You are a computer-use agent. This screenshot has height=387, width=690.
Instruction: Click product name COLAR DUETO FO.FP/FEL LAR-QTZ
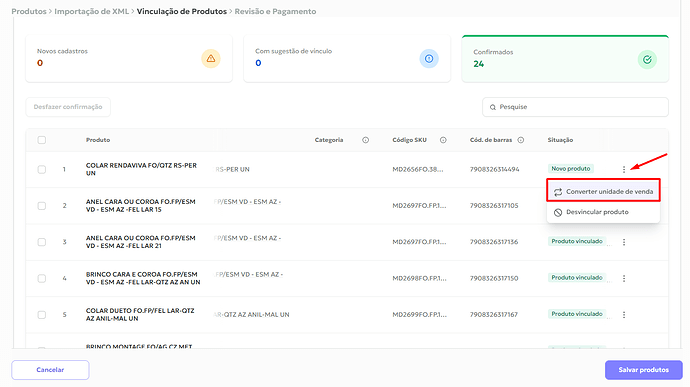(140, 315)
